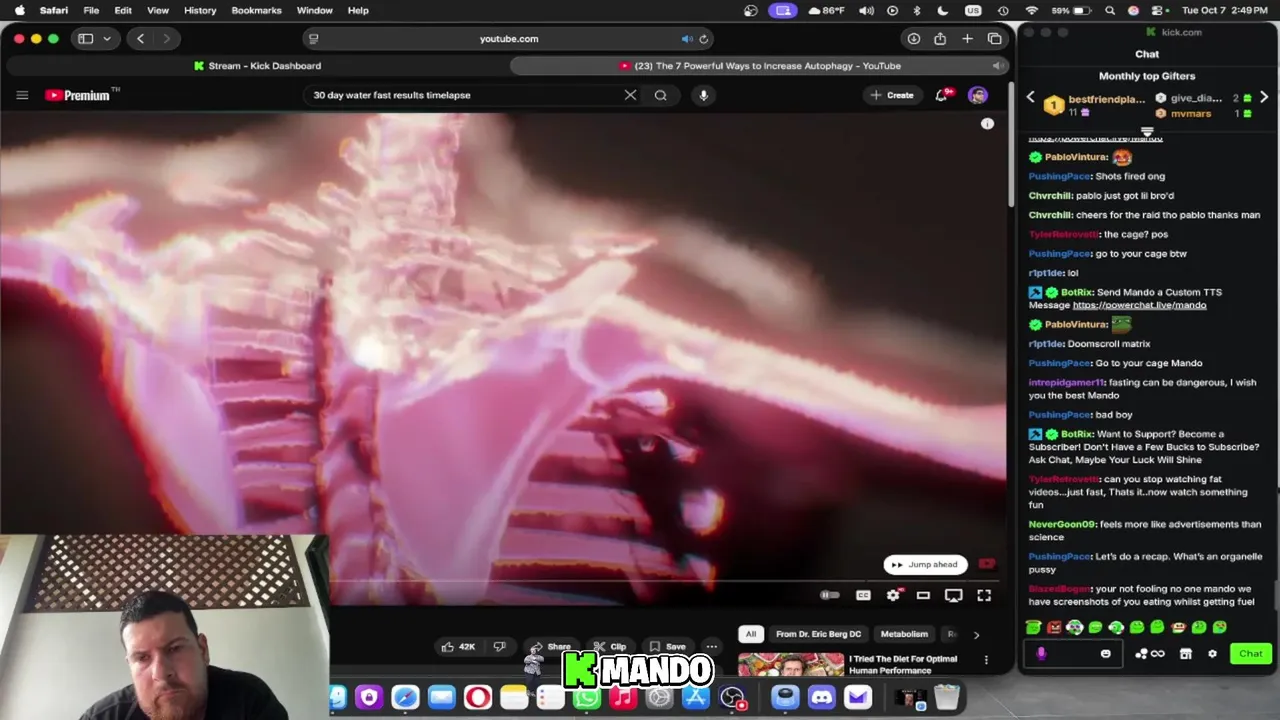Switch to Stream - Kick Dashboard tab

tap(257, 66)
